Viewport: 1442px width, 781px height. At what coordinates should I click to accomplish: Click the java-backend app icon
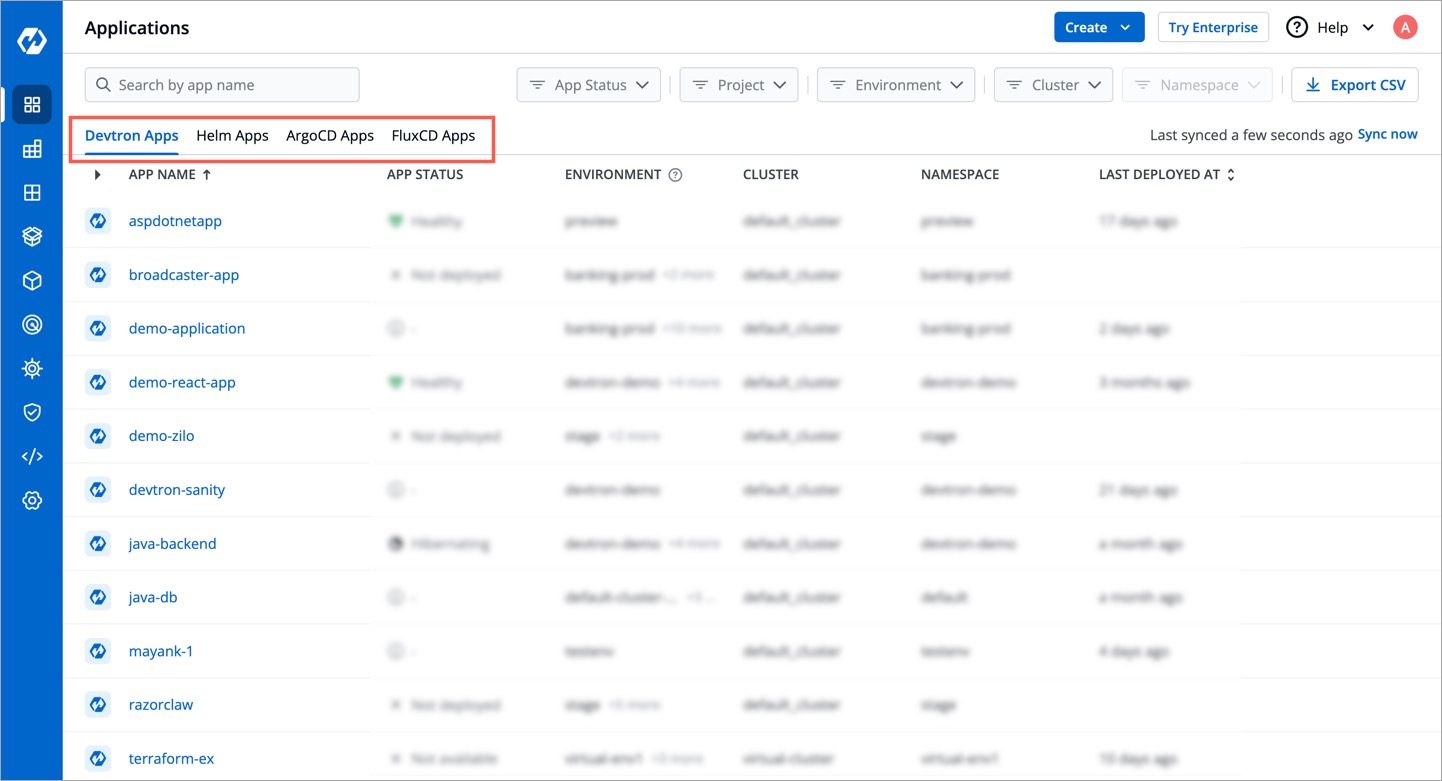tap(98, 544)
